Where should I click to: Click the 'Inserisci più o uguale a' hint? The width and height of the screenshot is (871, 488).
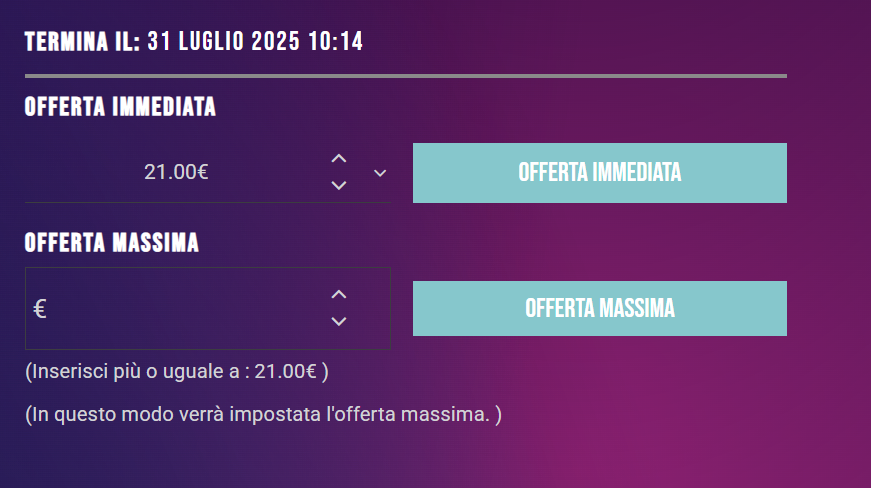pyautogui.click(x=138, y=371)
